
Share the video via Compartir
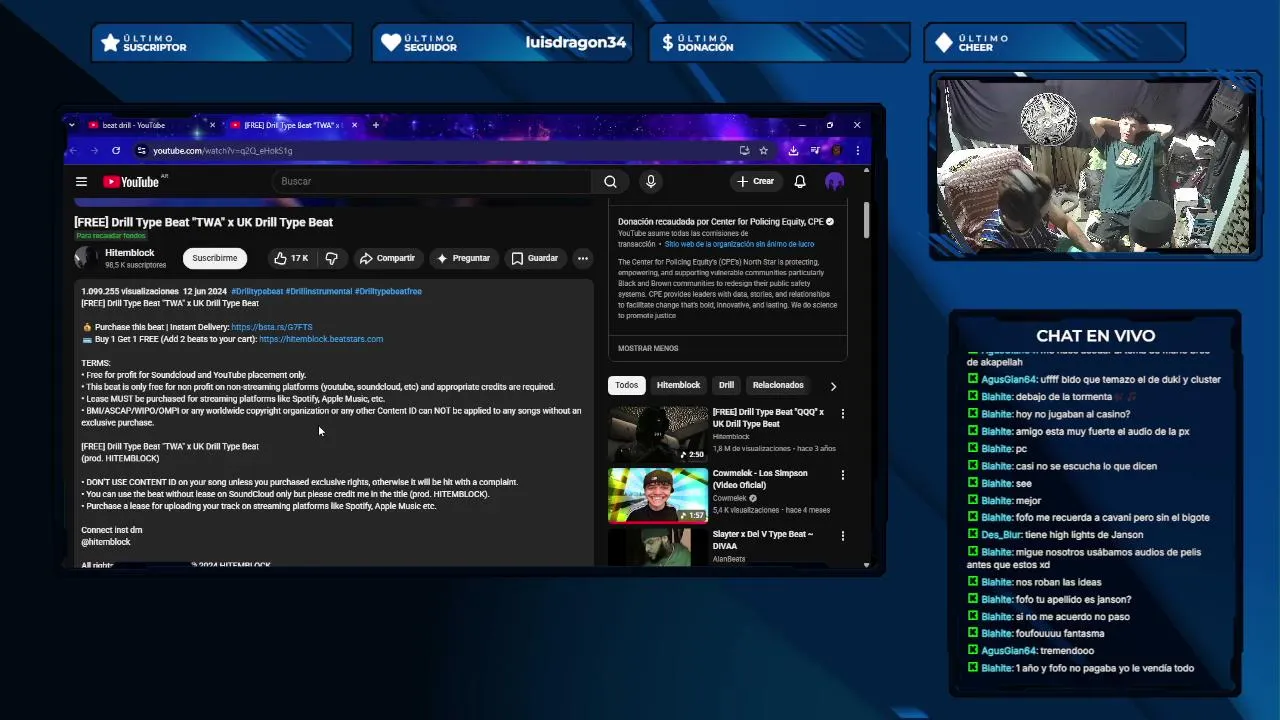click(387, 258)
